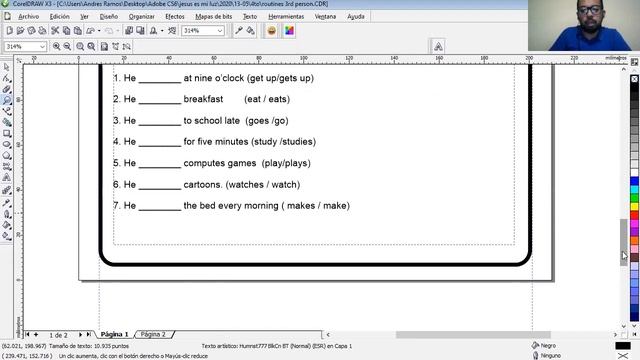Open the Mapas de bits menu
Viewport: 640px width, 360px height.
pos(213,16)
